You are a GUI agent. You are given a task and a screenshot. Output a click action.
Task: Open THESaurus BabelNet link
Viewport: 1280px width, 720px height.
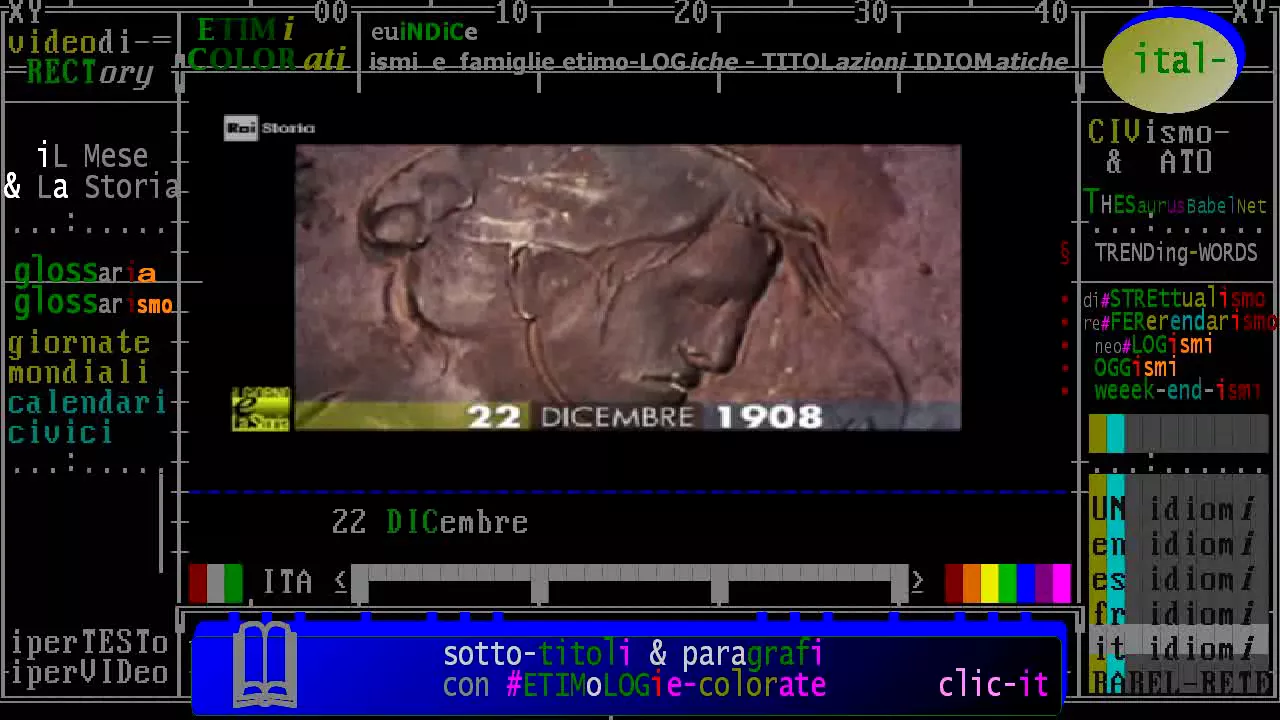pyautogui.click(x=1176, y=204)
